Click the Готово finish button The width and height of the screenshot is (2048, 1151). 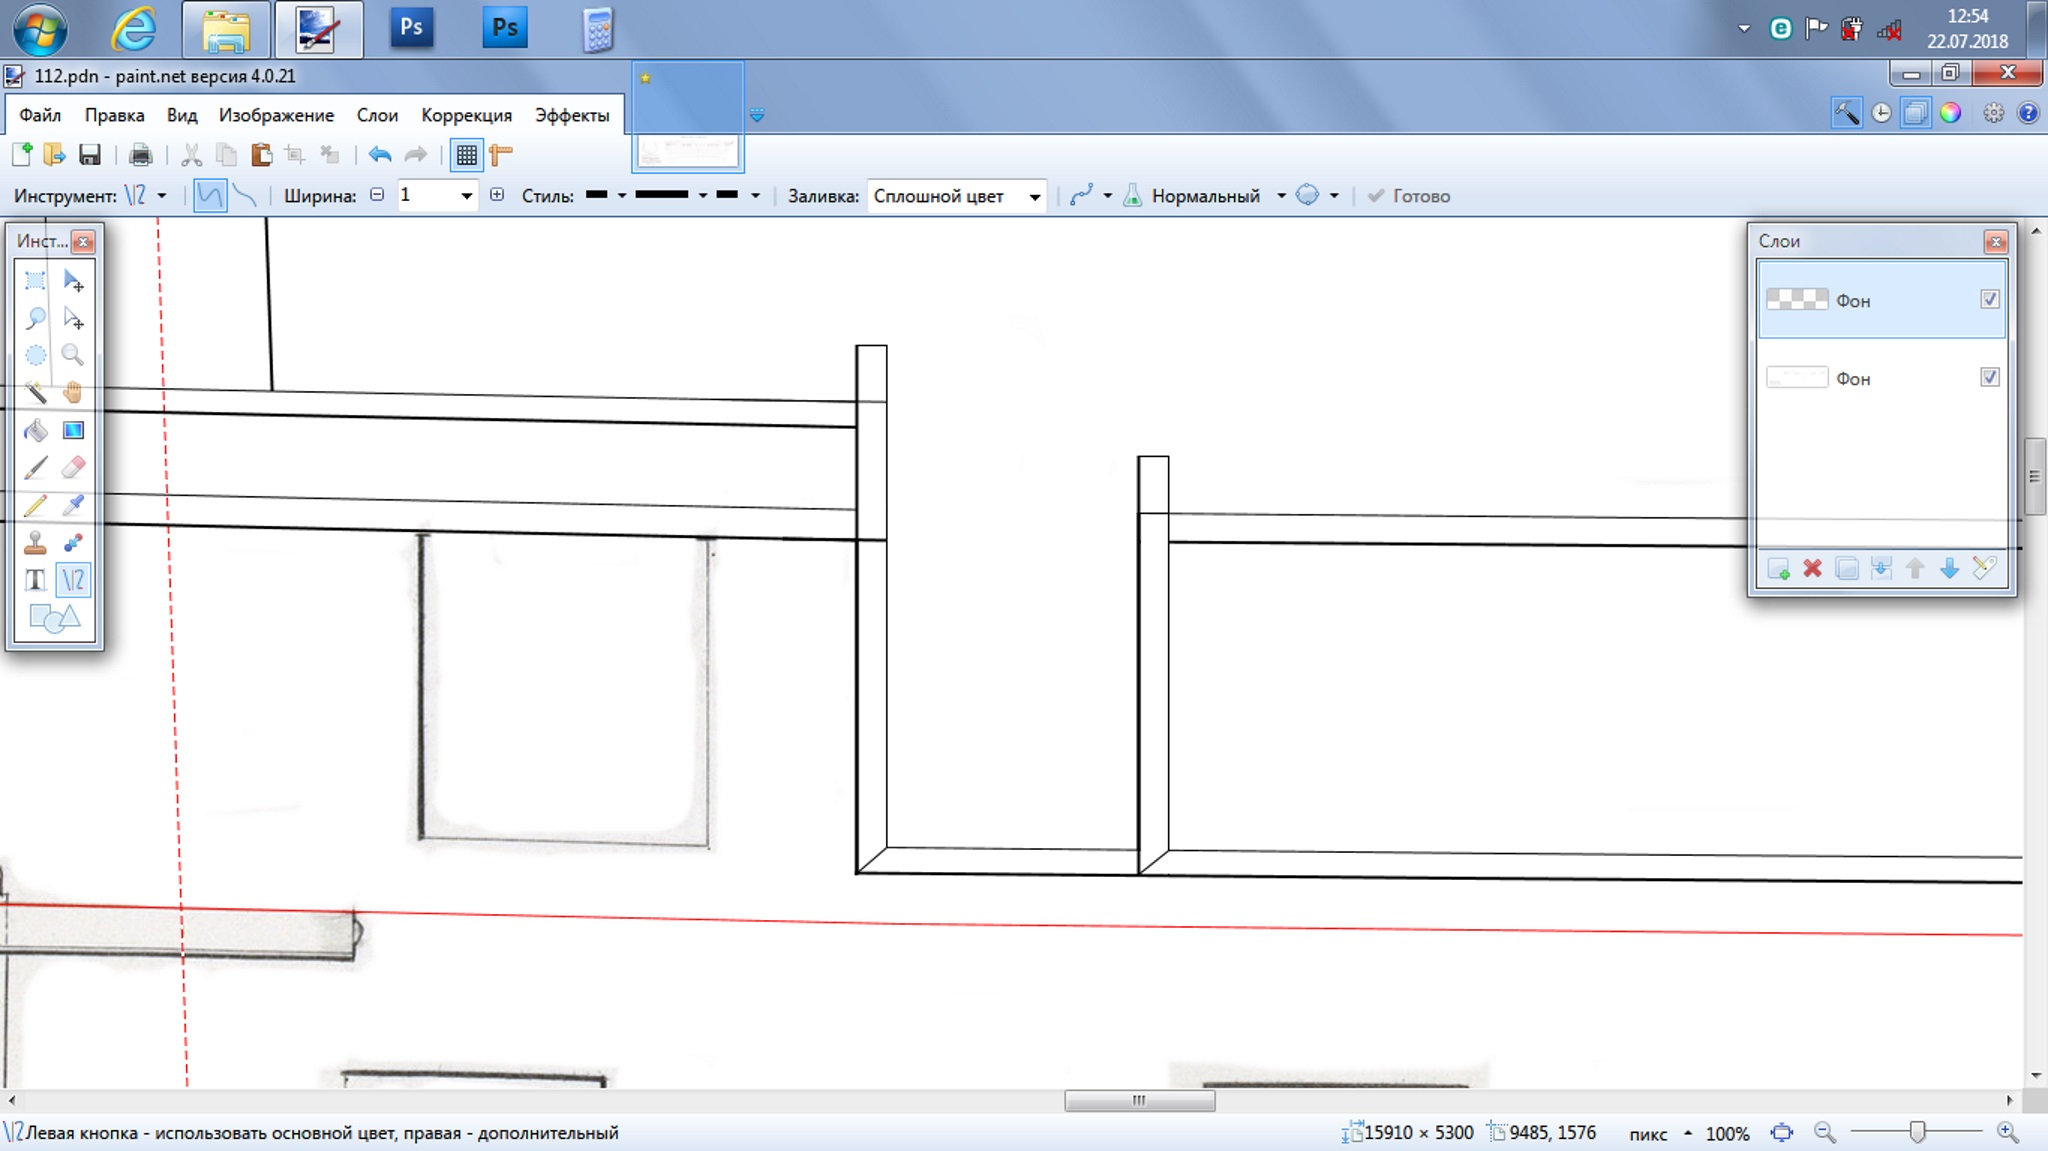(x=1408, y=196)
